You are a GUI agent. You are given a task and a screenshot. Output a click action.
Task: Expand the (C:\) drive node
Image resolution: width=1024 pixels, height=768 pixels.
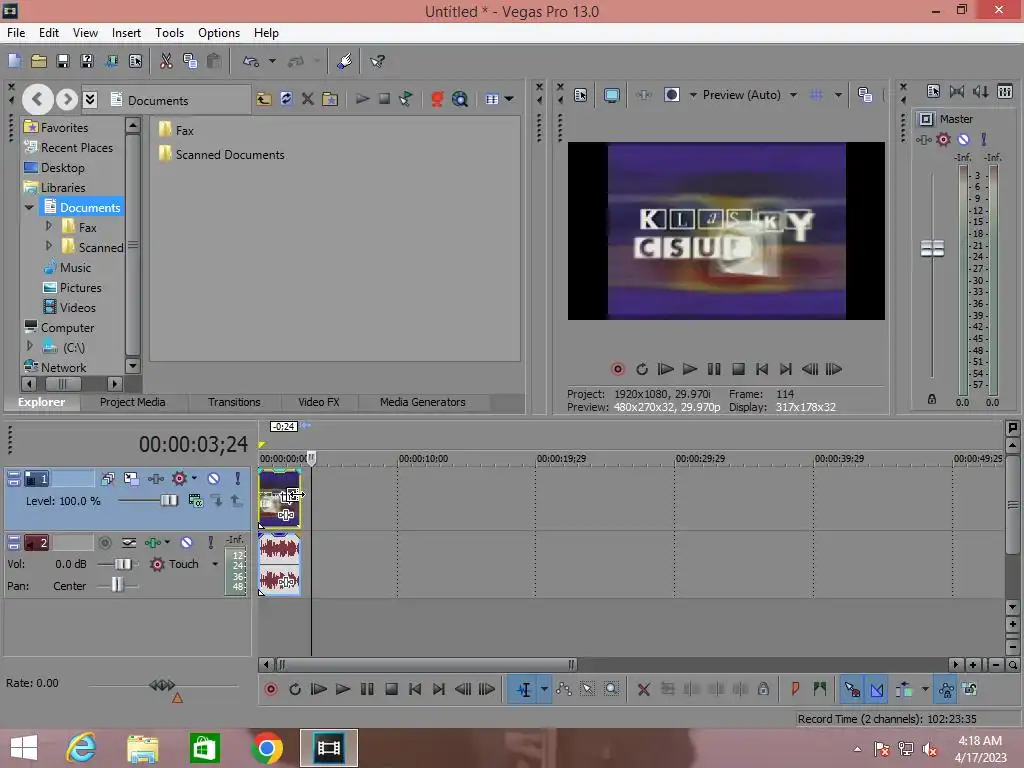pos(29,345)
